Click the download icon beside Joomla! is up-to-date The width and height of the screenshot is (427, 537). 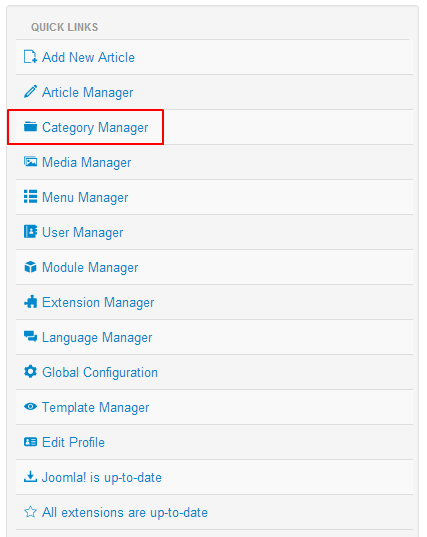[30, 476]
